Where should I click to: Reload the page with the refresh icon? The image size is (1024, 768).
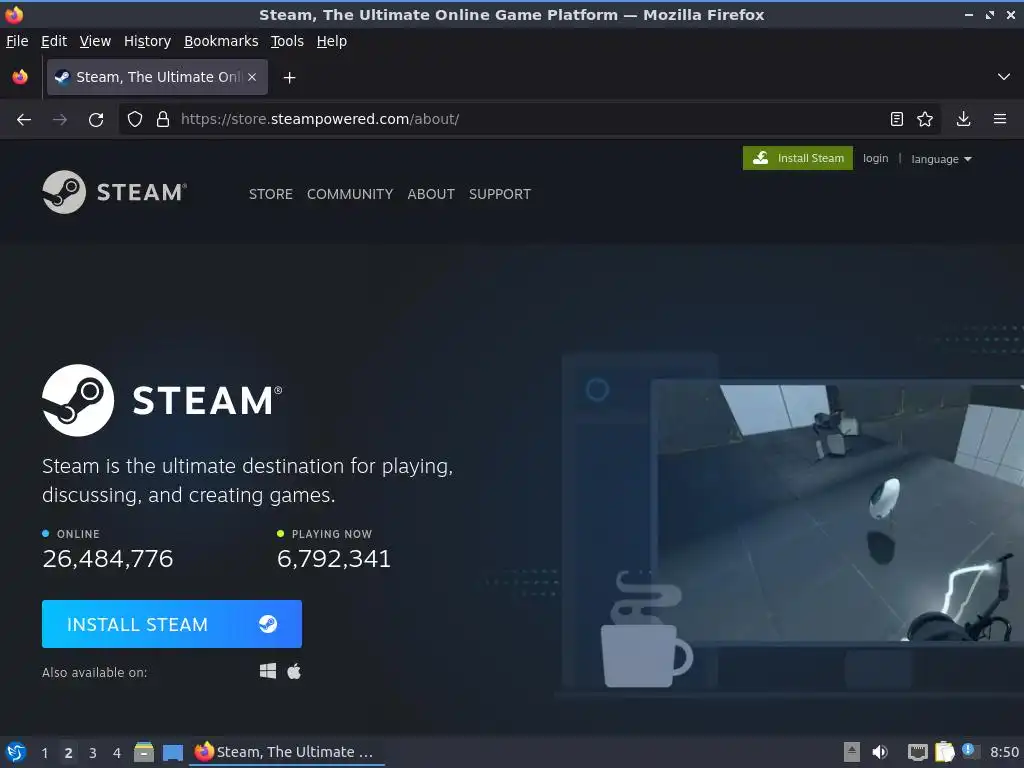(96, 120)
